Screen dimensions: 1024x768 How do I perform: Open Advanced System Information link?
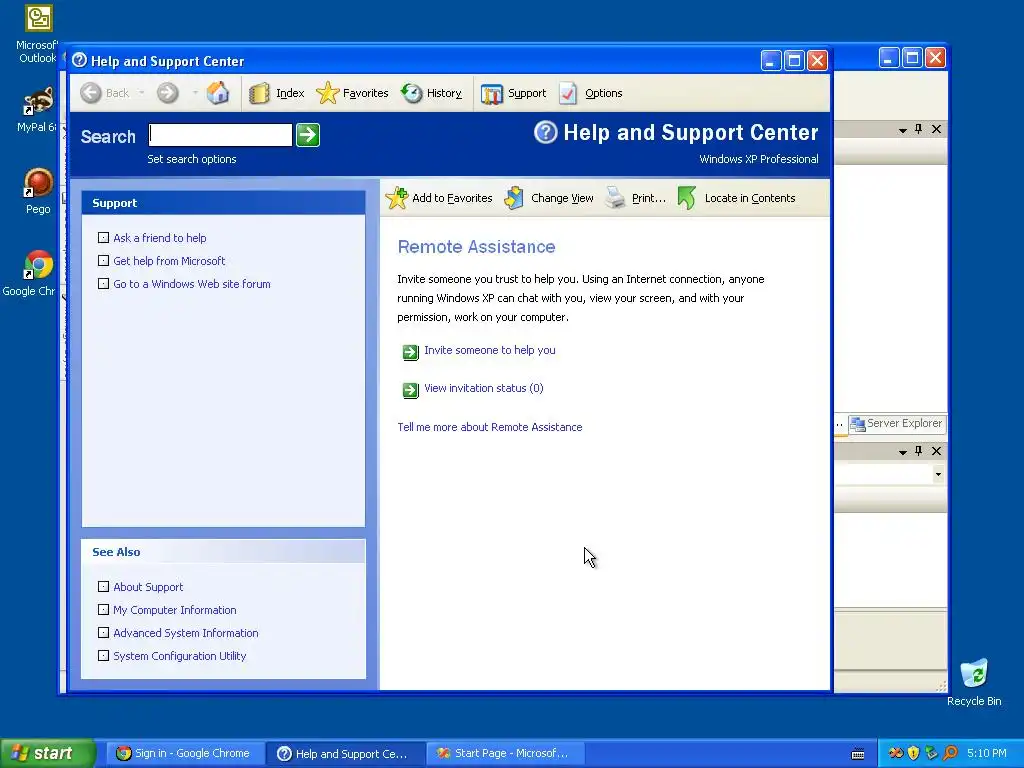pyautogui.click(x=185, y=632)
